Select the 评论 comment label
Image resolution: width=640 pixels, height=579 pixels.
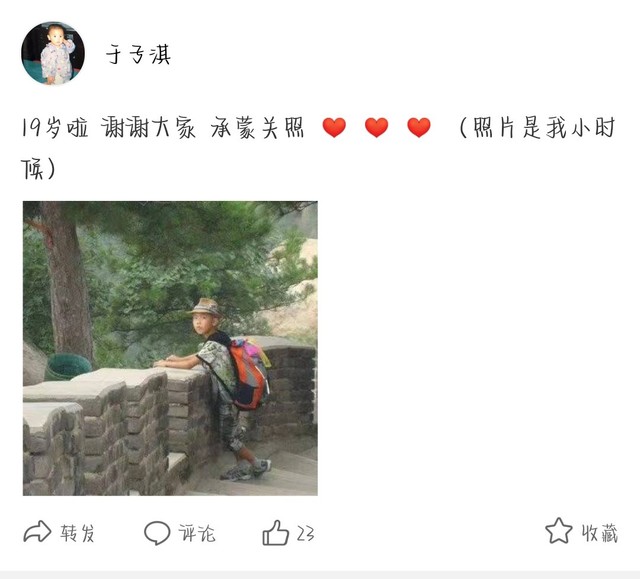(197, 533)
